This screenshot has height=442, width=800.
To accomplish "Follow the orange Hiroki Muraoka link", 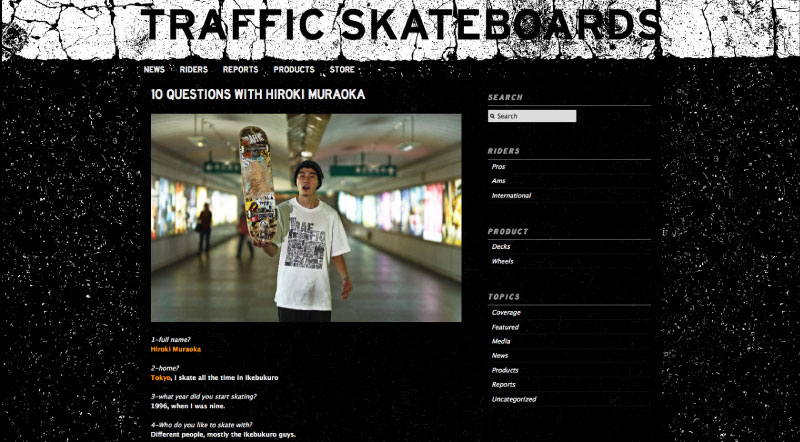I will point(176,349).
